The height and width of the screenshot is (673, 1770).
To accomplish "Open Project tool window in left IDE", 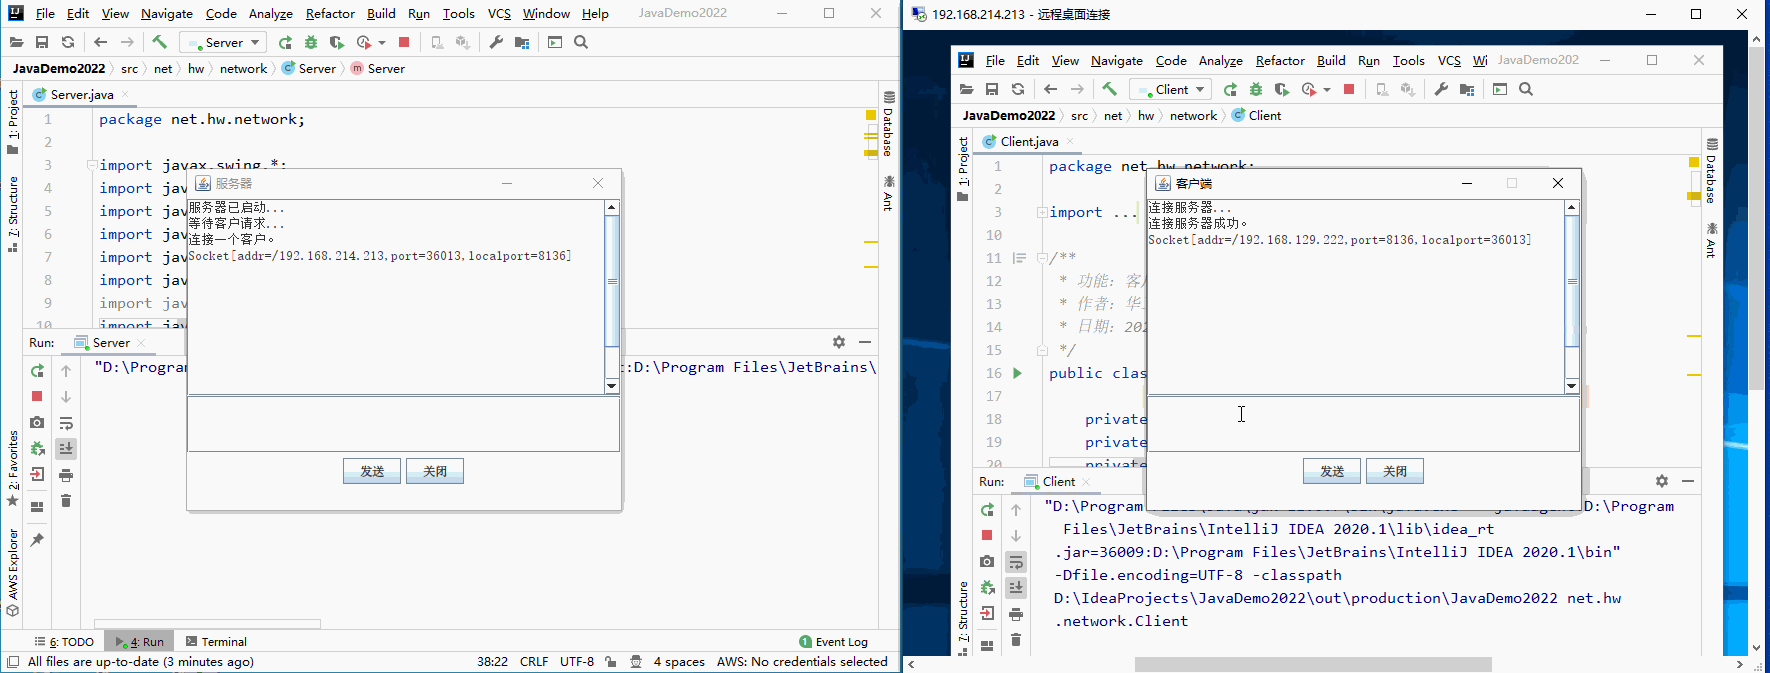I will pyautogui.click(x=12, y=121).
